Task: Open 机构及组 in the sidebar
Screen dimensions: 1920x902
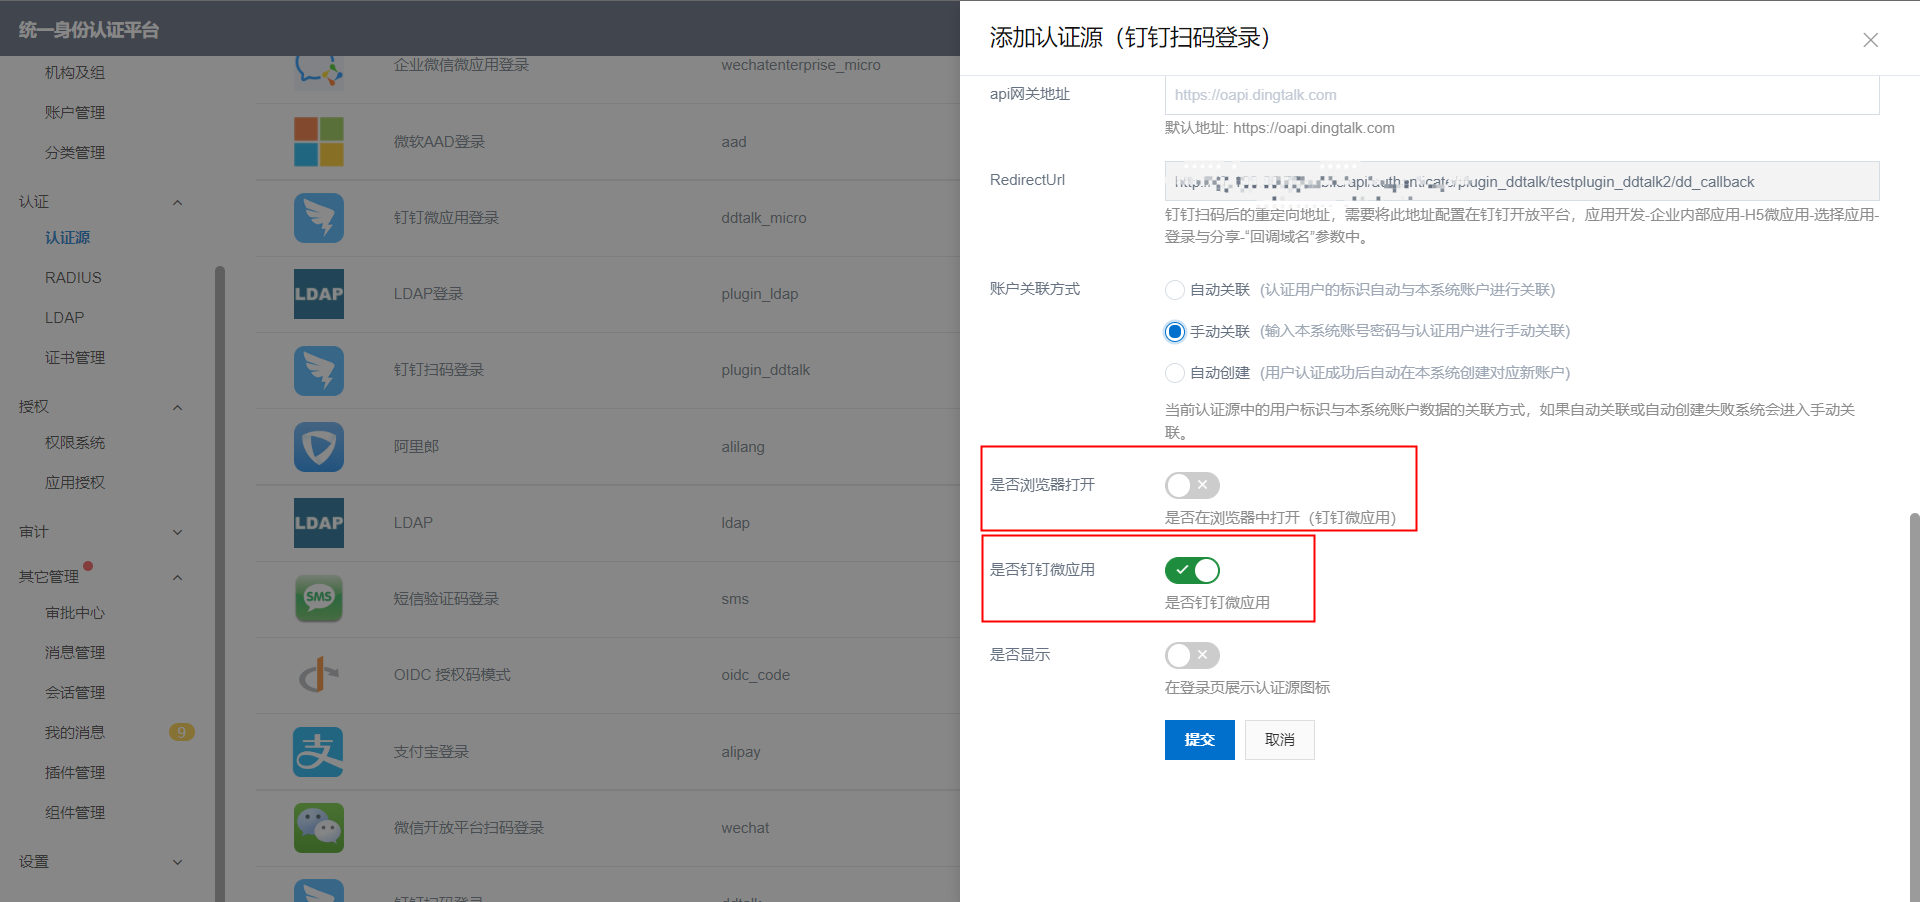Action: click(75, 72)
